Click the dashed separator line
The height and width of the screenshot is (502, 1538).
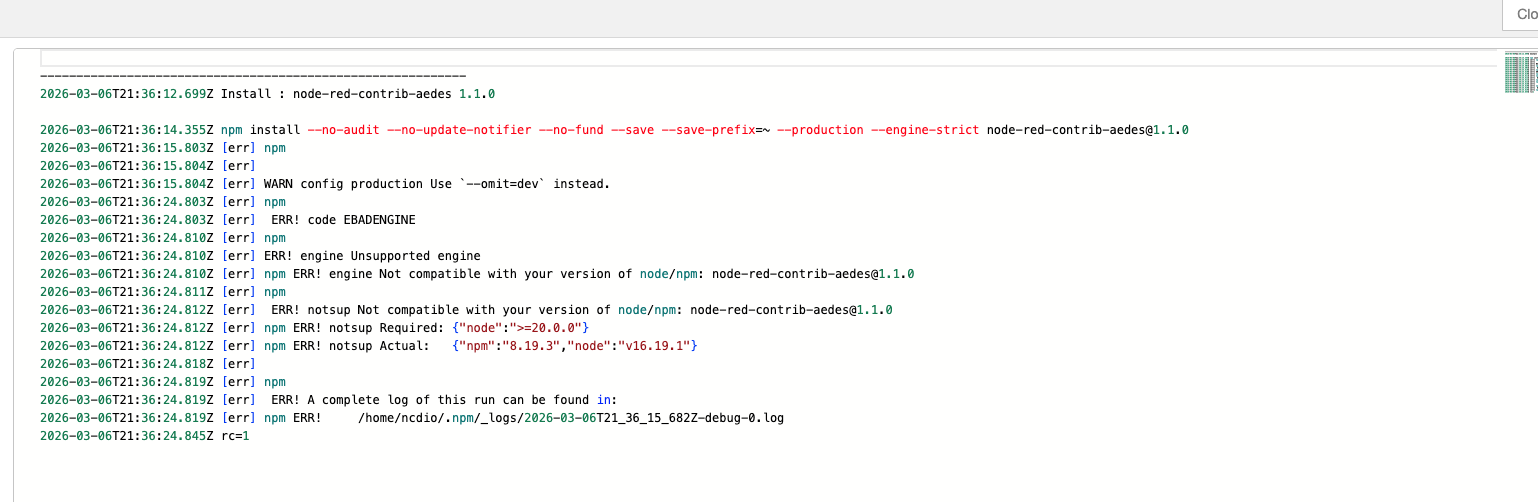[253, 76]
